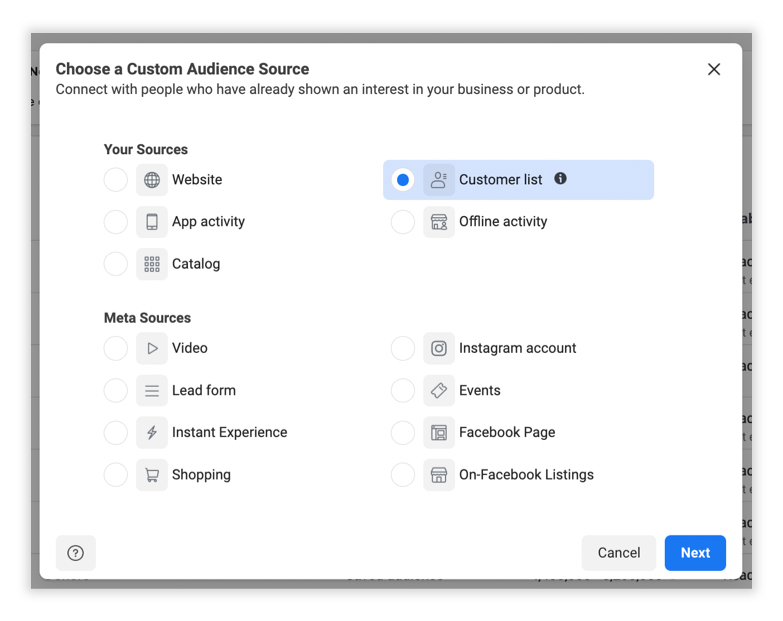783x621 pixels.
Task: Click the Customer list label text
Action: click(500, 180)
